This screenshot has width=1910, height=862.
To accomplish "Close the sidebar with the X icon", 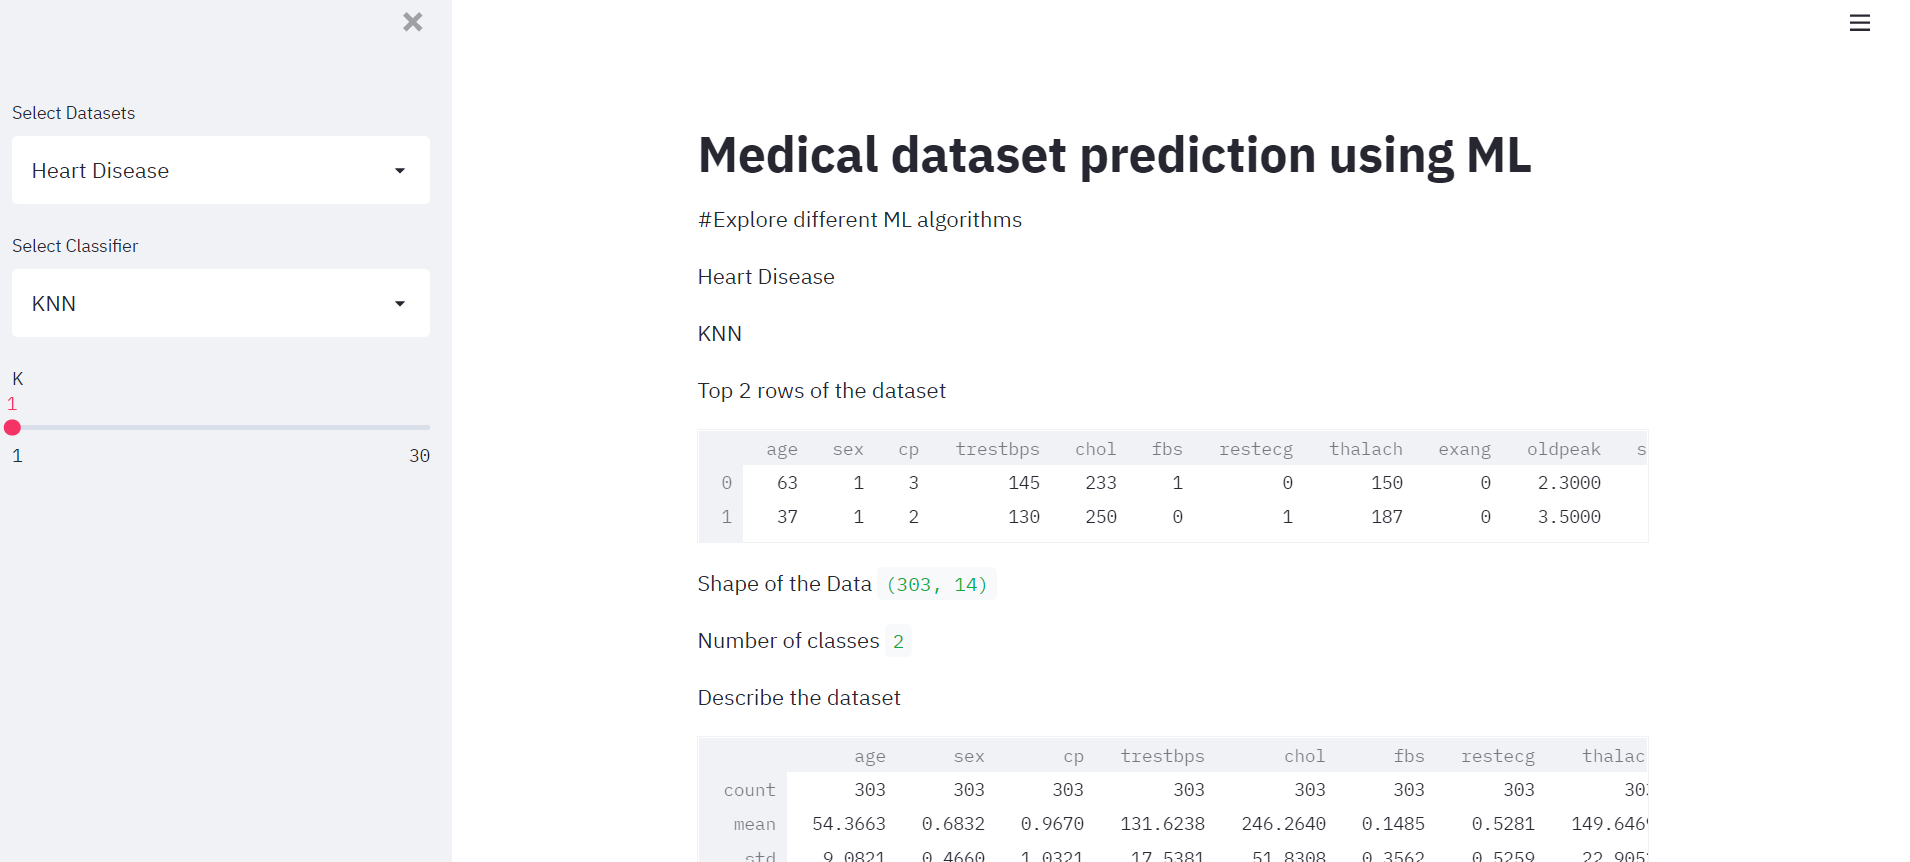I will (x=413, y=22).
